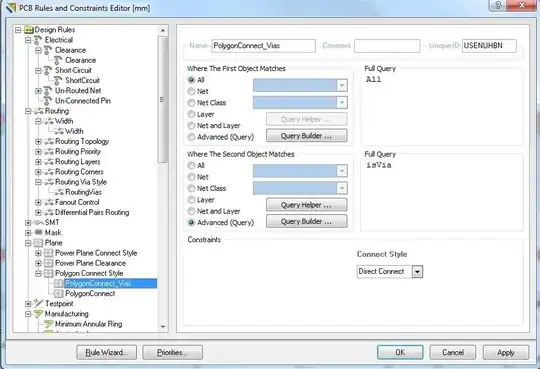
Task: Click the Fanout Control icon
Action: point(49,202)
